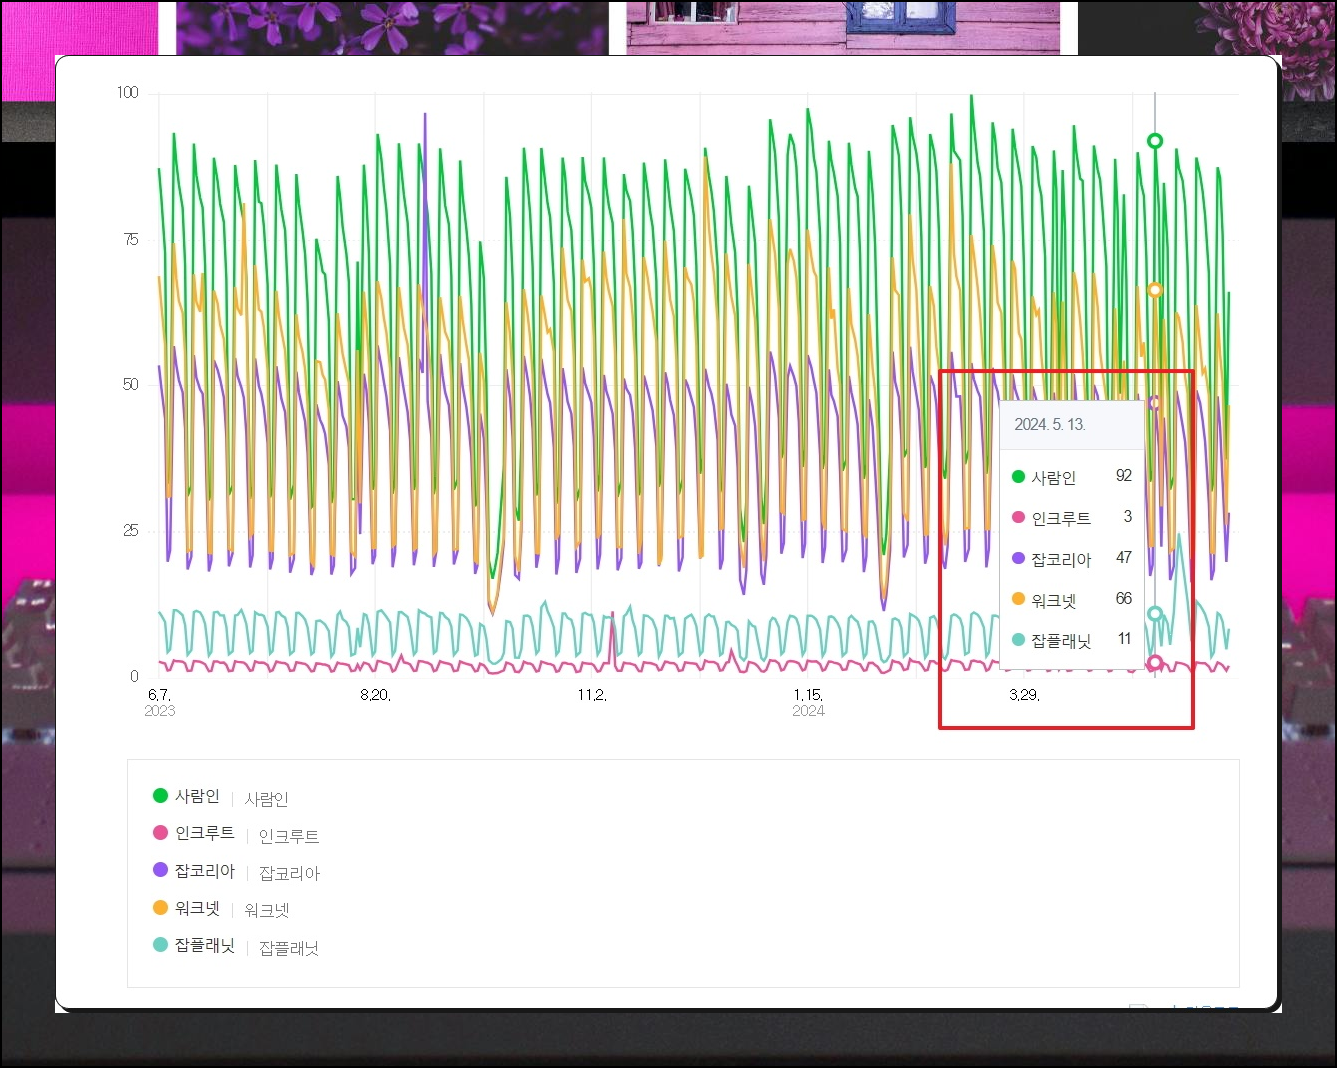Click the 1.15. 2024 x-axis label
The width and height of the screenshot is (1337, 1068).
click(x=808, y=702)
